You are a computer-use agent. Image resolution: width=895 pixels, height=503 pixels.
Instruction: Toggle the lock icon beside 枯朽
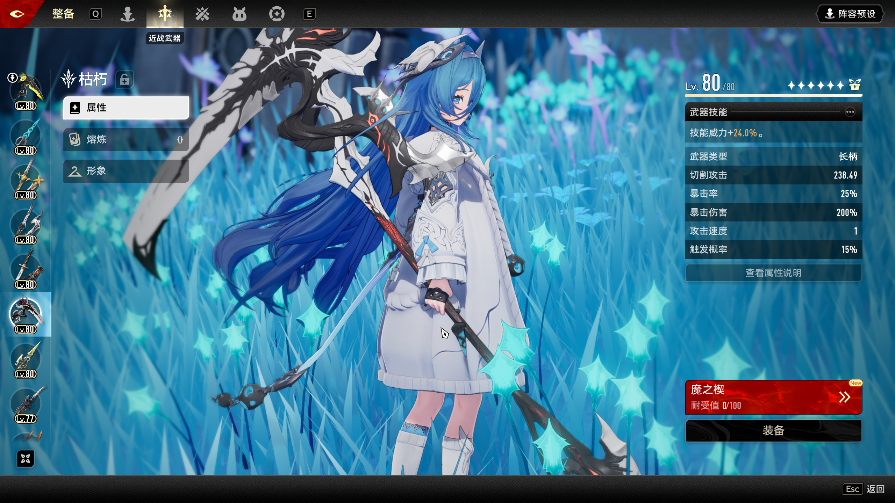pos(124,79)
